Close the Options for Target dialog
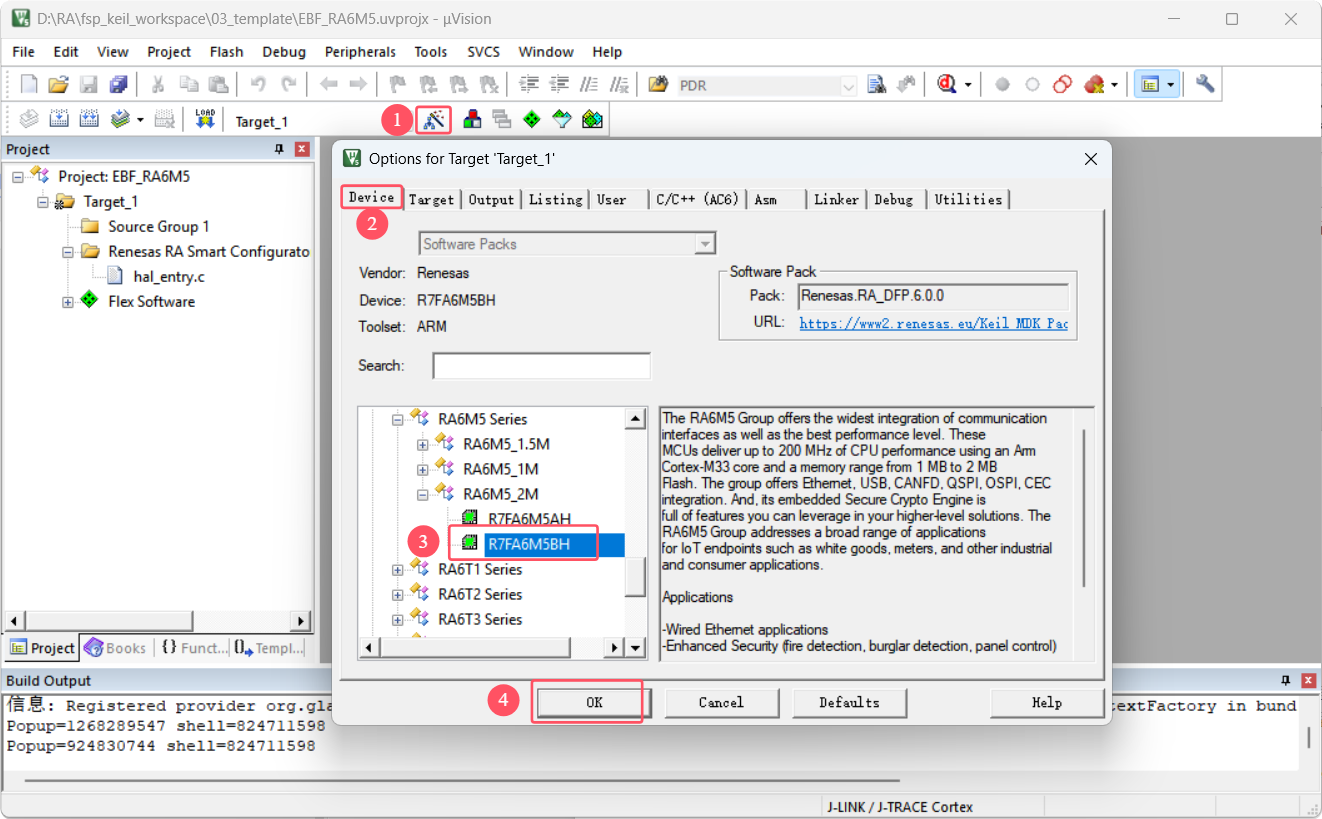This screenshot has height=819, width=1322. (1091, 158)
